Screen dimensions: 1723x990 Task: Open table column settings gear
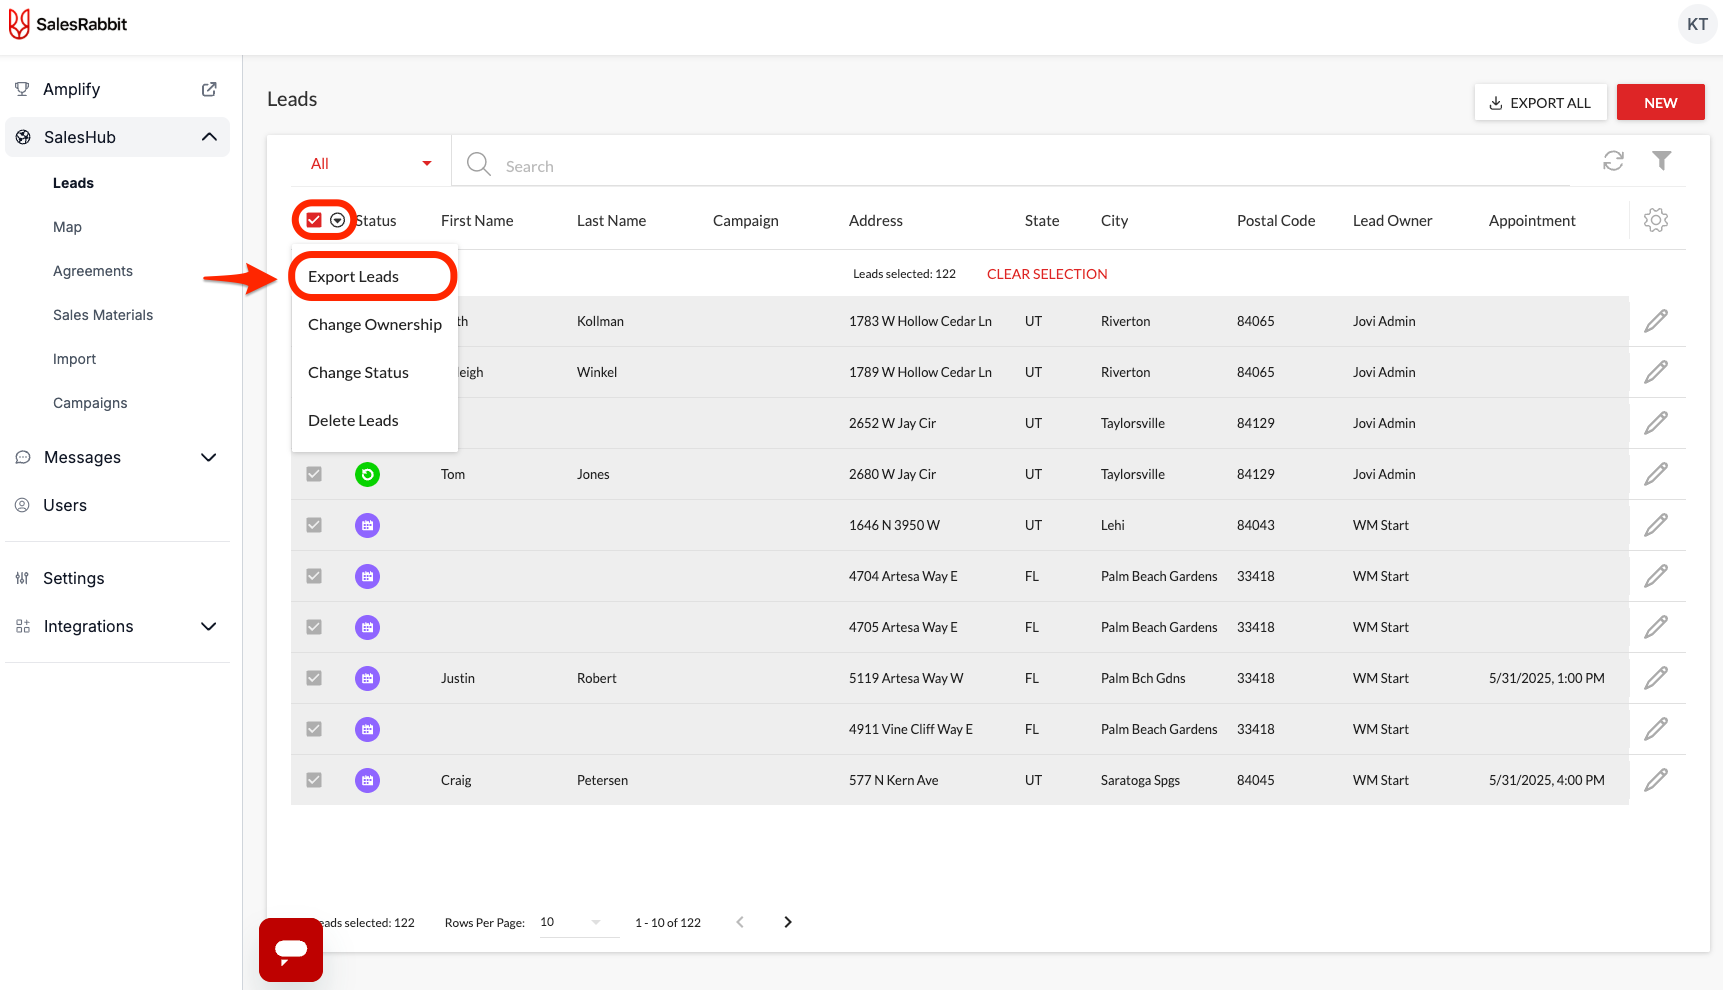click(x=1656, y=220)
